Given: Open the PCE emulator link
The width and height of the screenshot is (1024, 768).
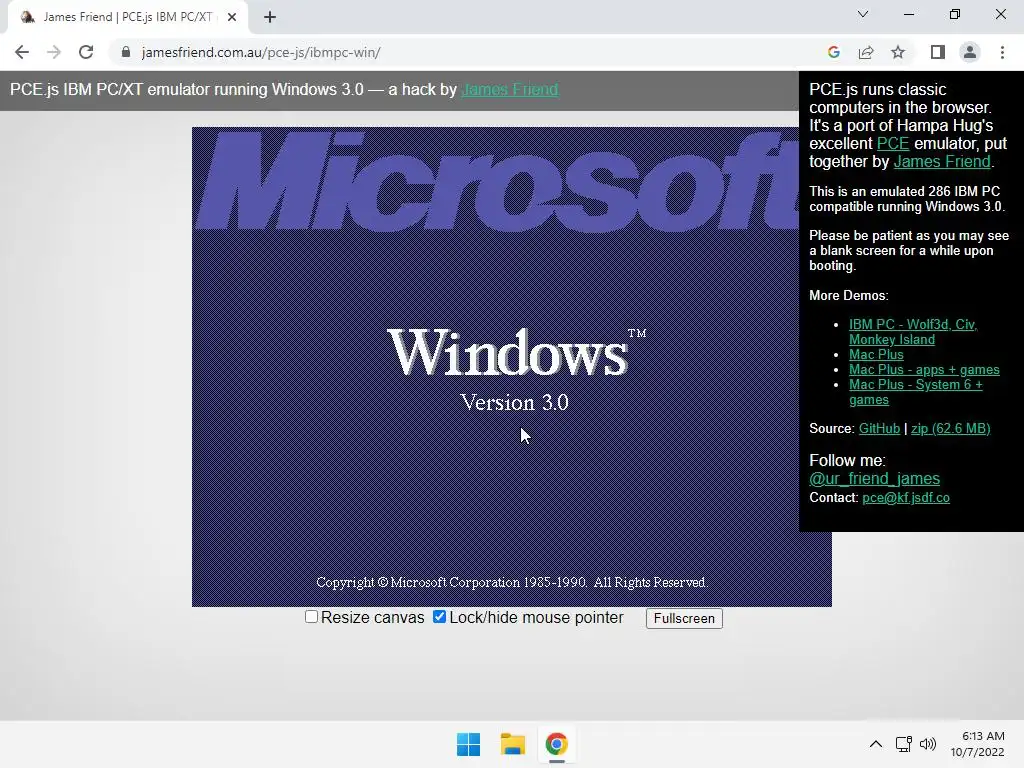Looking at the screenshot, I should pyautogui.click(x=893, y=144).
